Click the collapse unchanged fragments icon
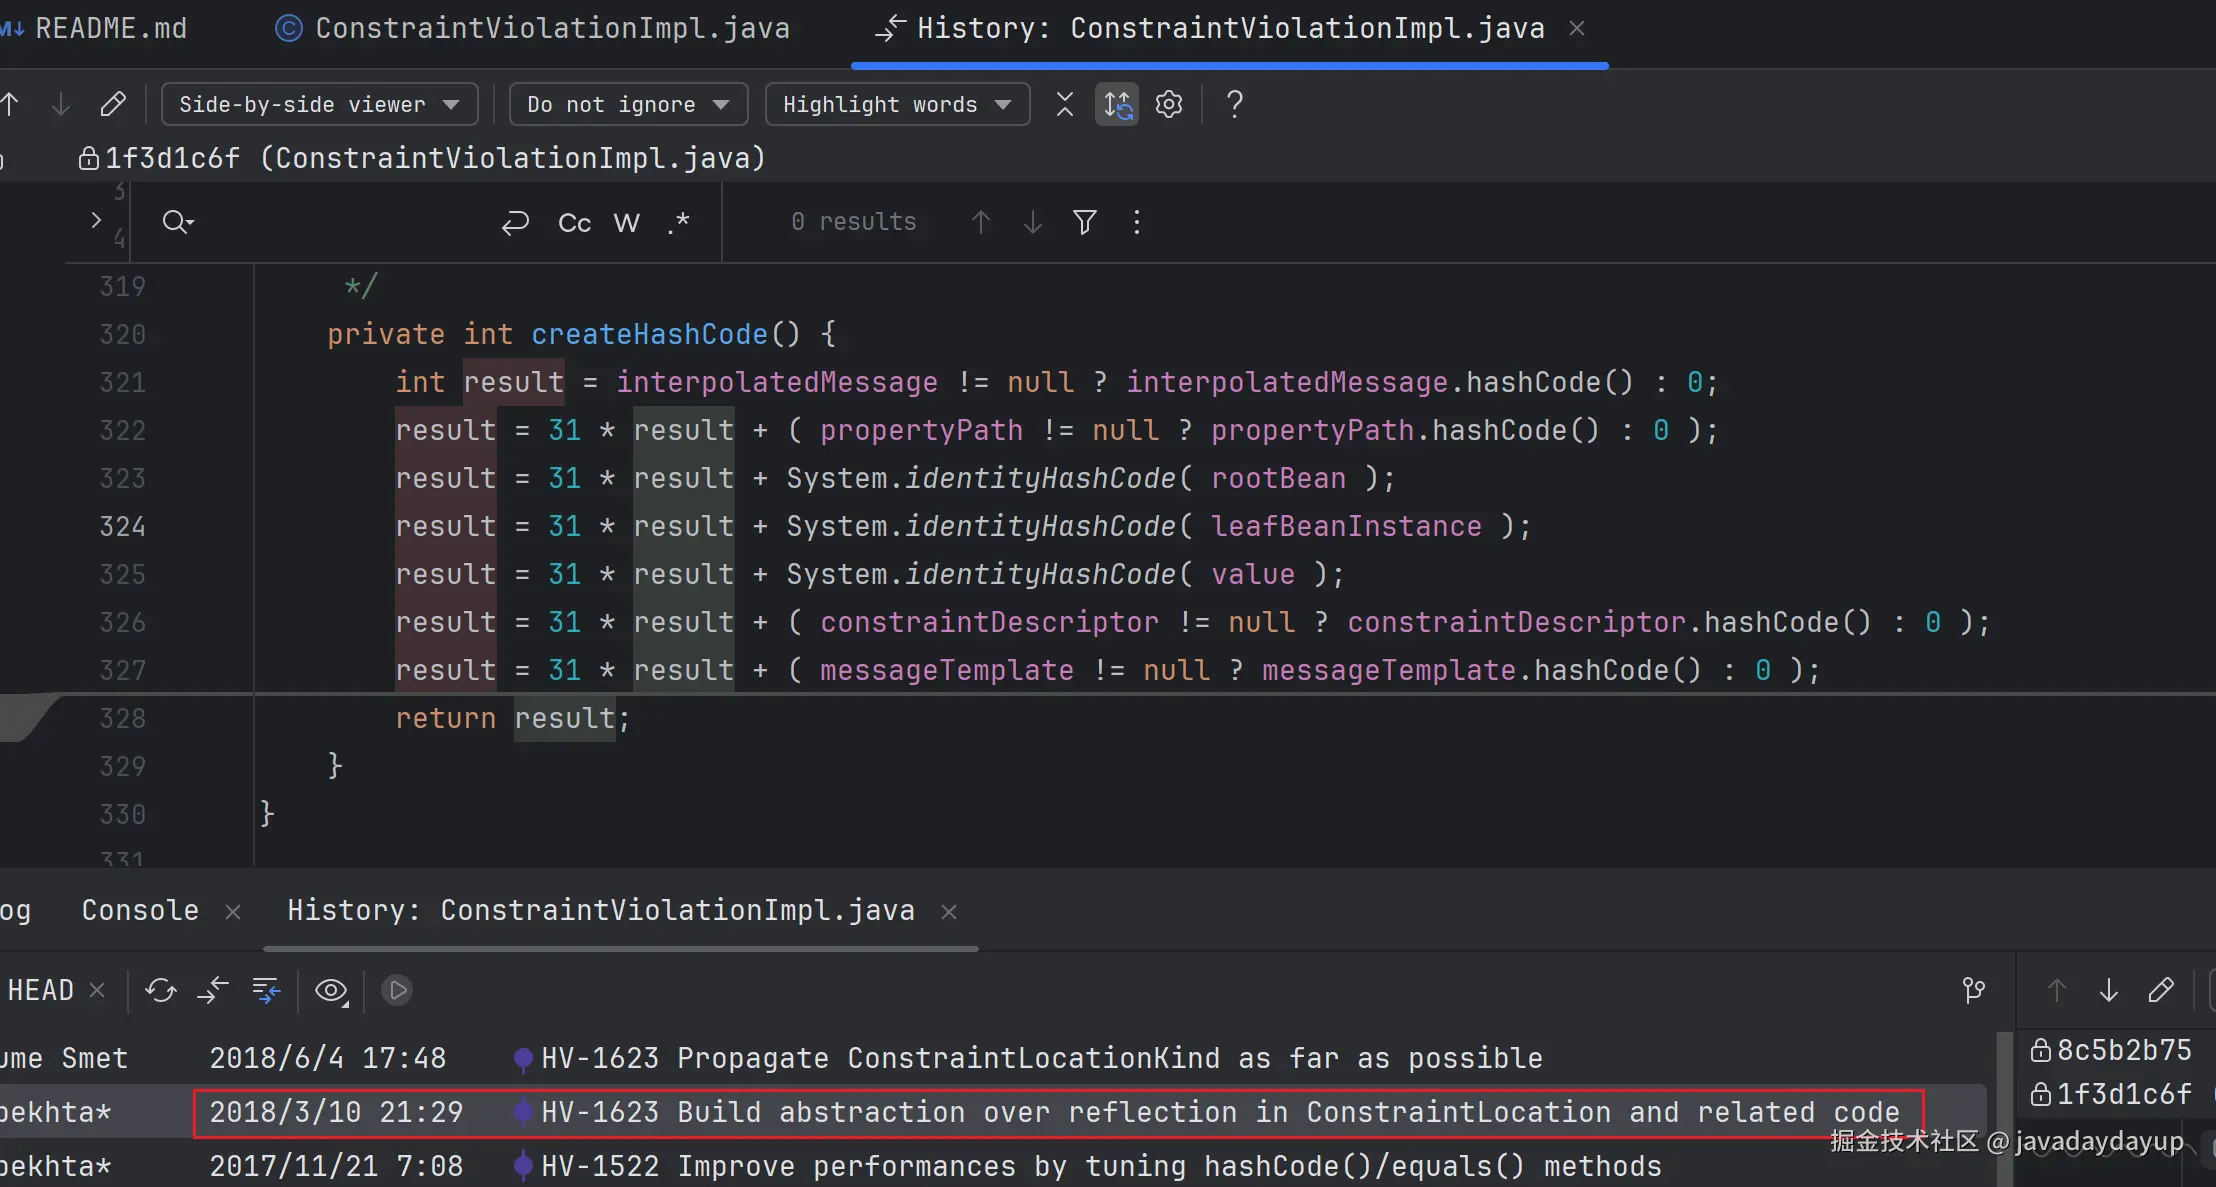2216x1187 pixels. point(1064,104)
